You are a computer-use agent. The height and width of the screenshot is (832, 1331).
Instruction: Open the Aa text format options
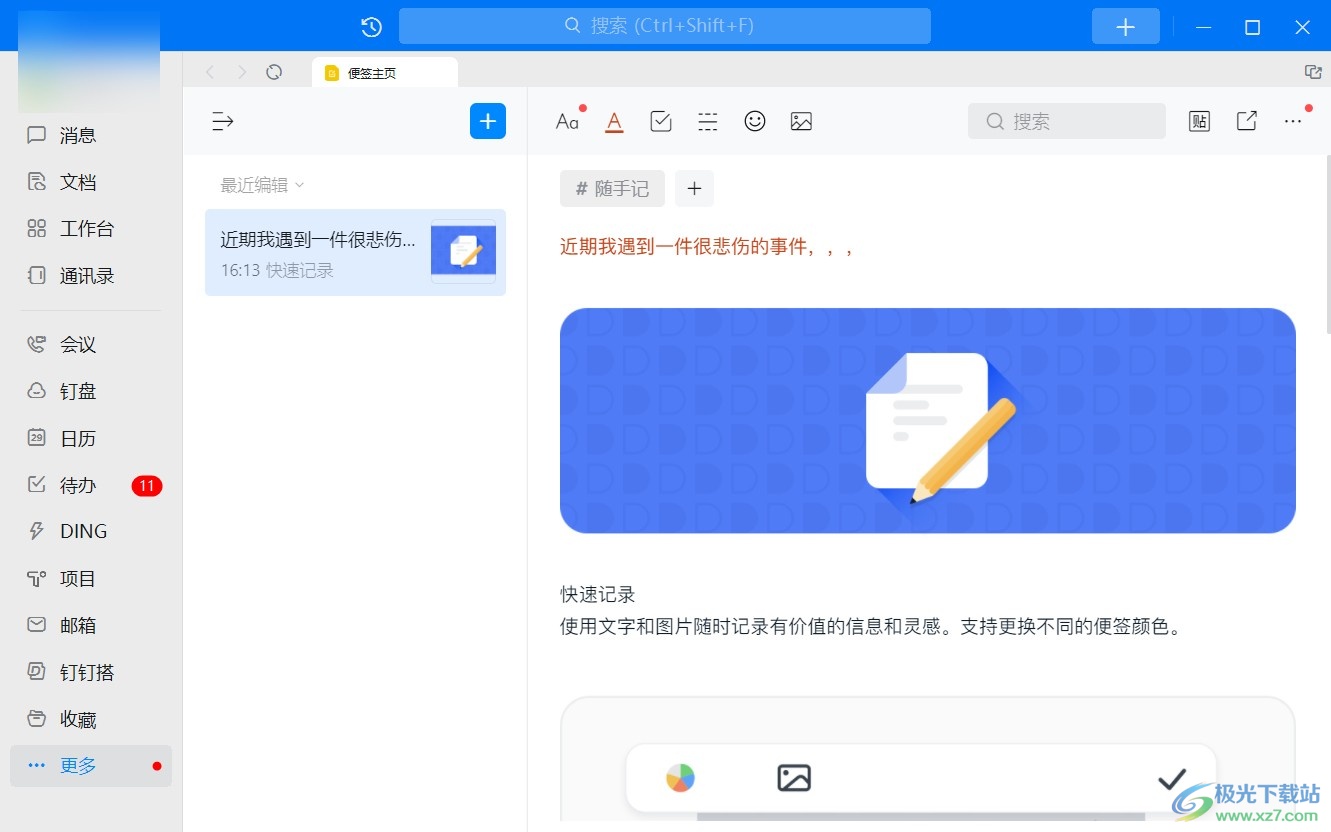[x=568, y=122]
